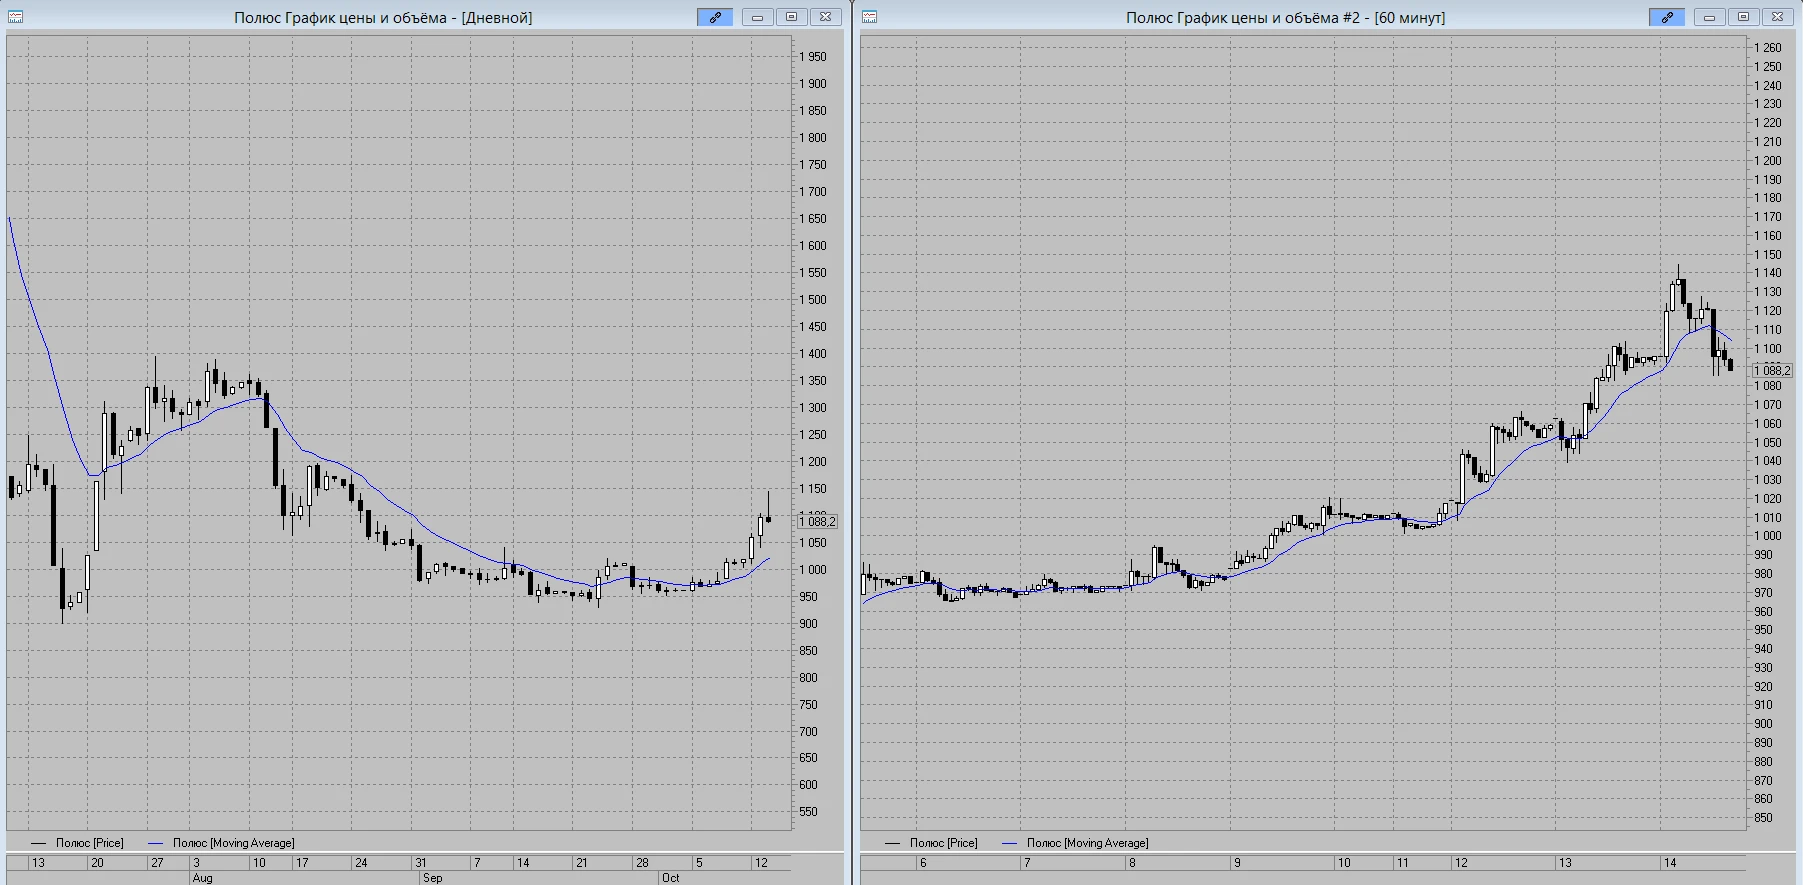Click the daily chart title 'Полюс График цены и объёма - [Дневной]'
Screen dimensions: 1803x885
(383, 17)
